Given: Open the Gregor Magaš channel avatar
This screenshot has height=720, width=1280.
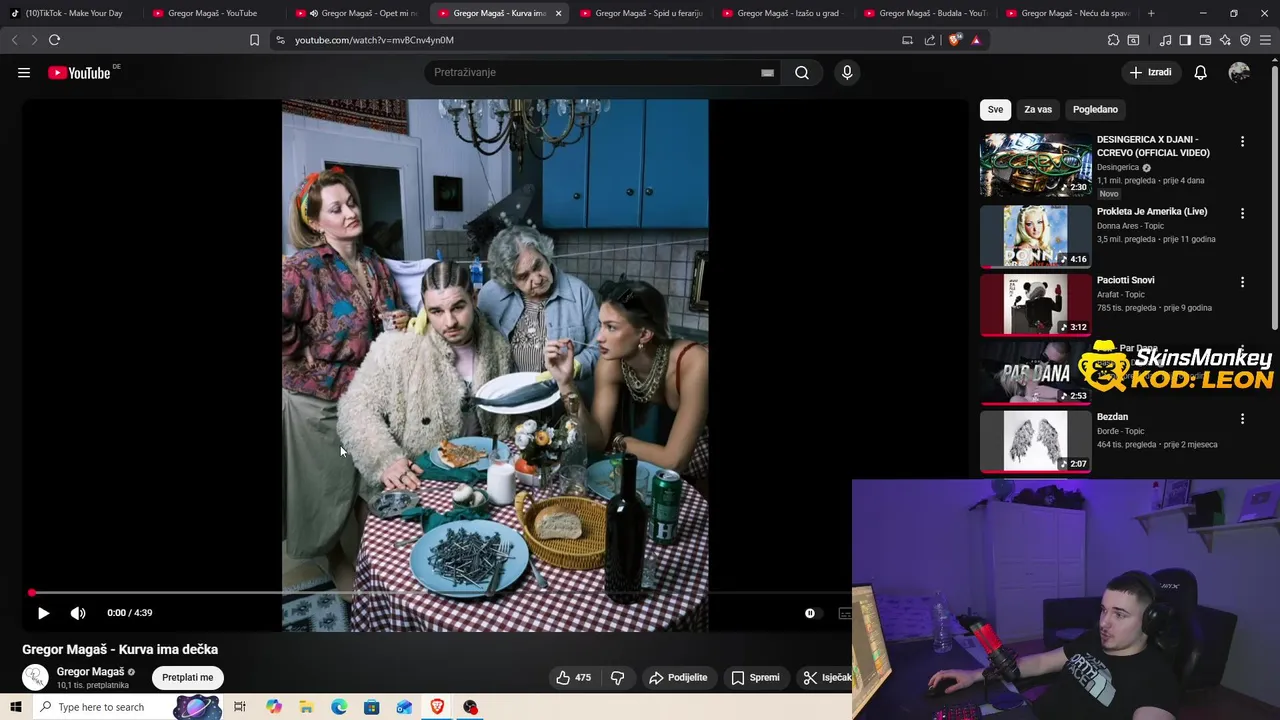Looking at the screenshot, I should pyautogui.click(x=35, y=677).
